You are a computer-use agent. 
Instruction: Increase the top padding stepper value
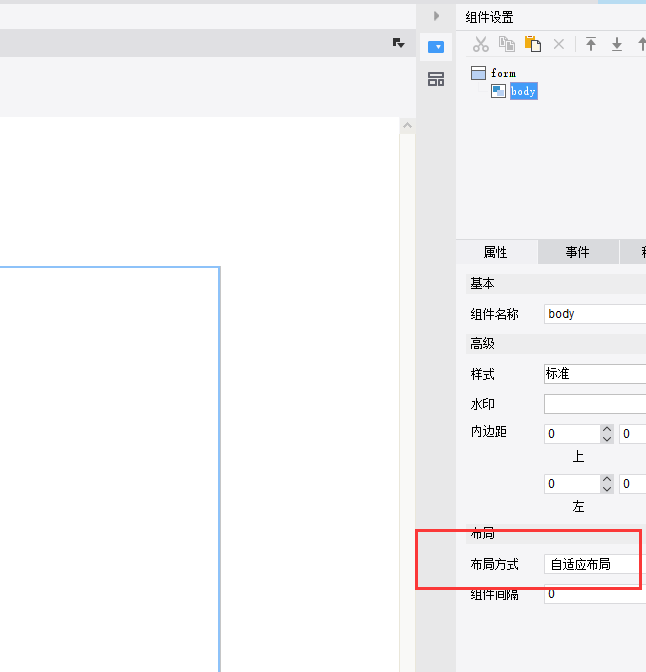pos(607,429)
